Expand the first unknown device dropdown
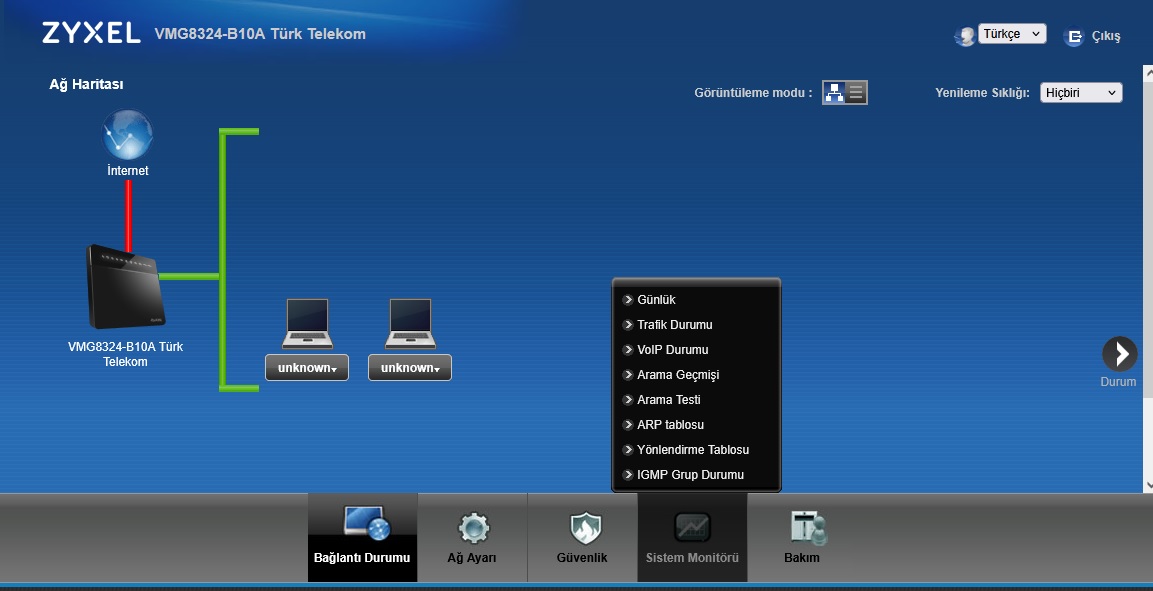 coord(307,368)
